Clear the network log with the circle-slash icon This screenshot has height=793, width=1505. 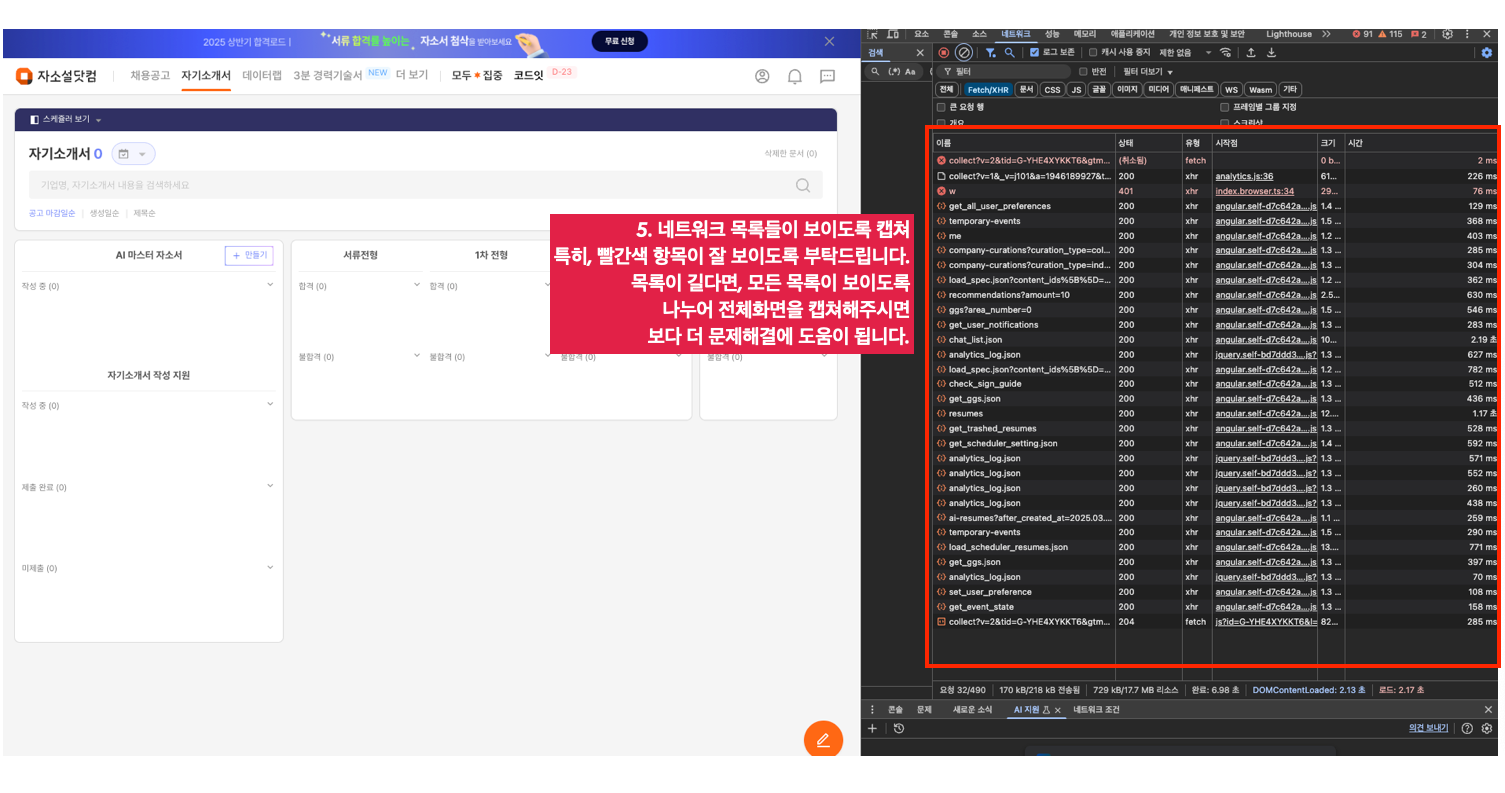click(x=964, y=53)
